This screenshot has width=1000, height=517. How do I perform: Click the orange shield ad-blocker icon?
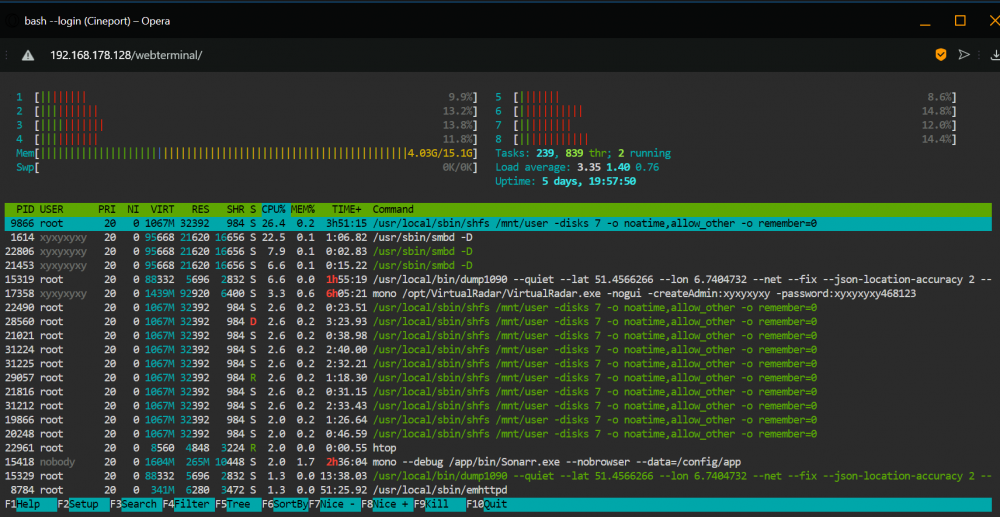pyautogui.click(x=941, y=55)
